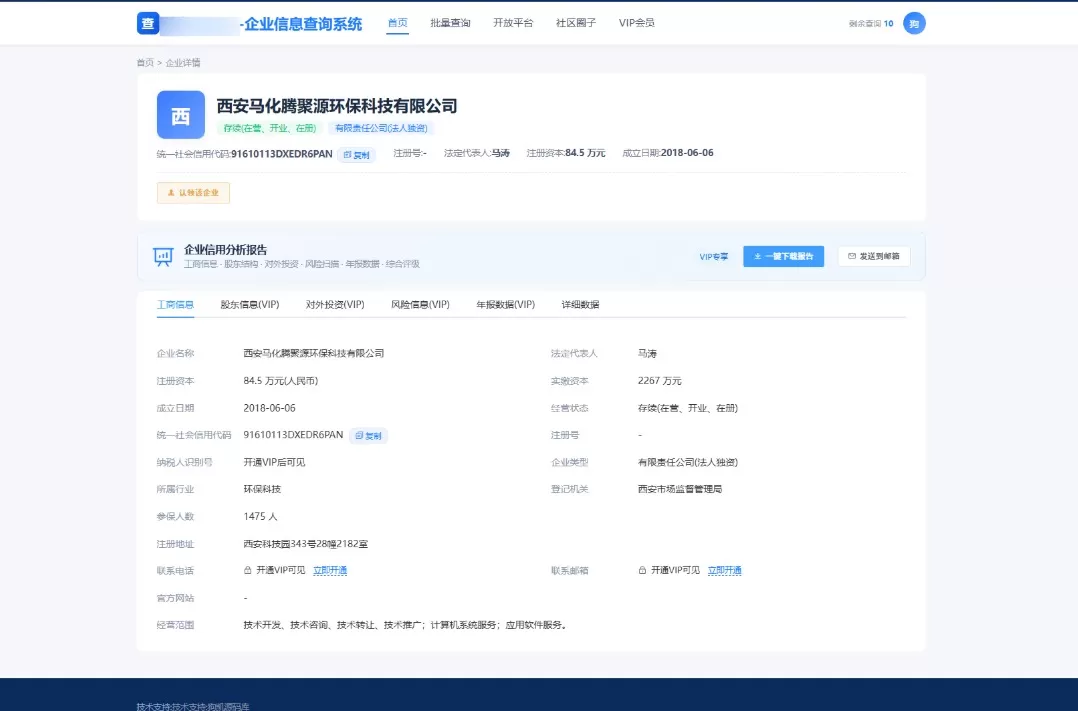Image resolution: width=1078 pixels, height=711 pixels.
Task: Click 2018-06-06 date in the table
Action: click(270, 408)
